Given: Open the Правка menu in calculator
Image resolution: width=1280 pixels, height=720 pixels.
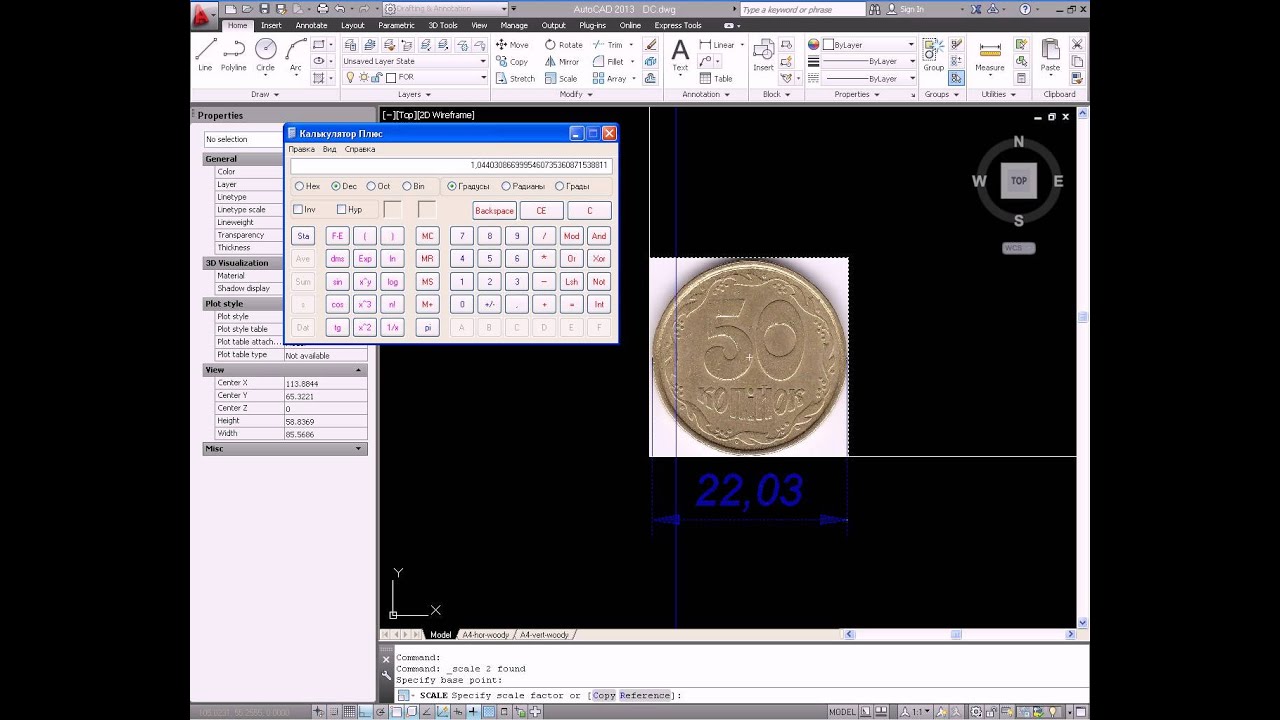Looking at the screenshot, I should click(x=301, y=149).
